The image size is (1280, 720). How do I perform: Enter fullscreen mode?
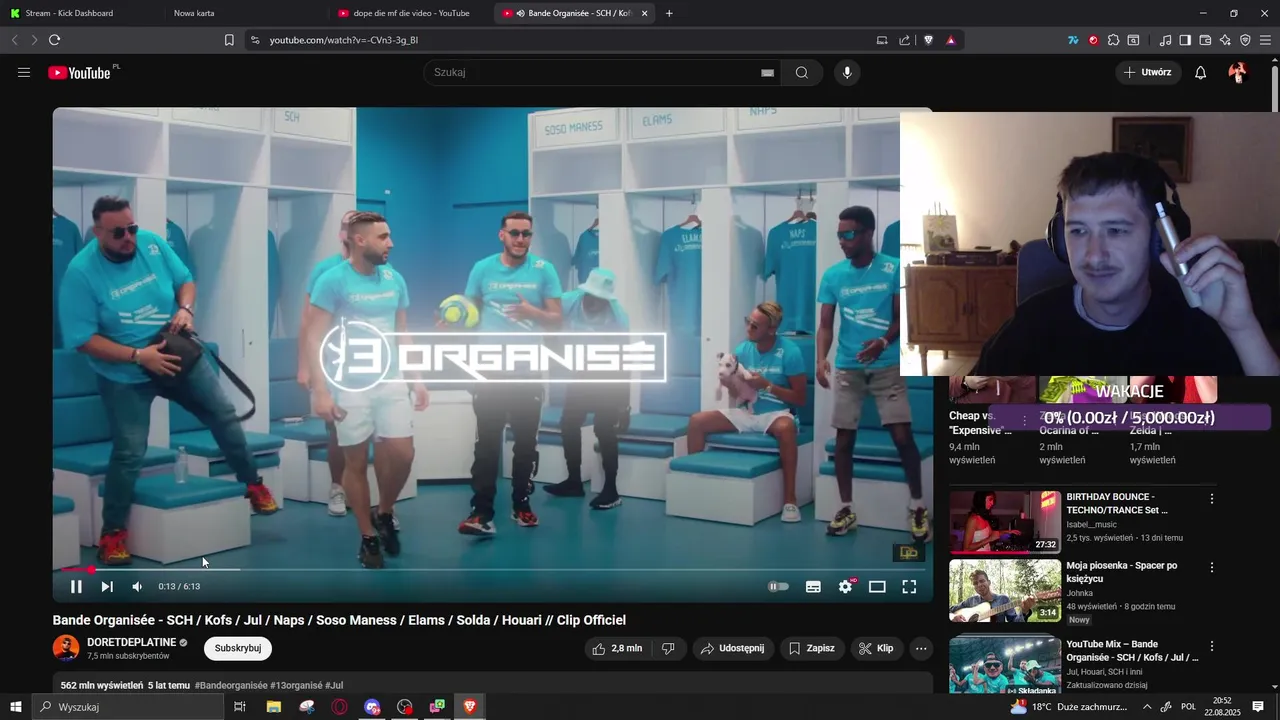click(x=909, y=587)
